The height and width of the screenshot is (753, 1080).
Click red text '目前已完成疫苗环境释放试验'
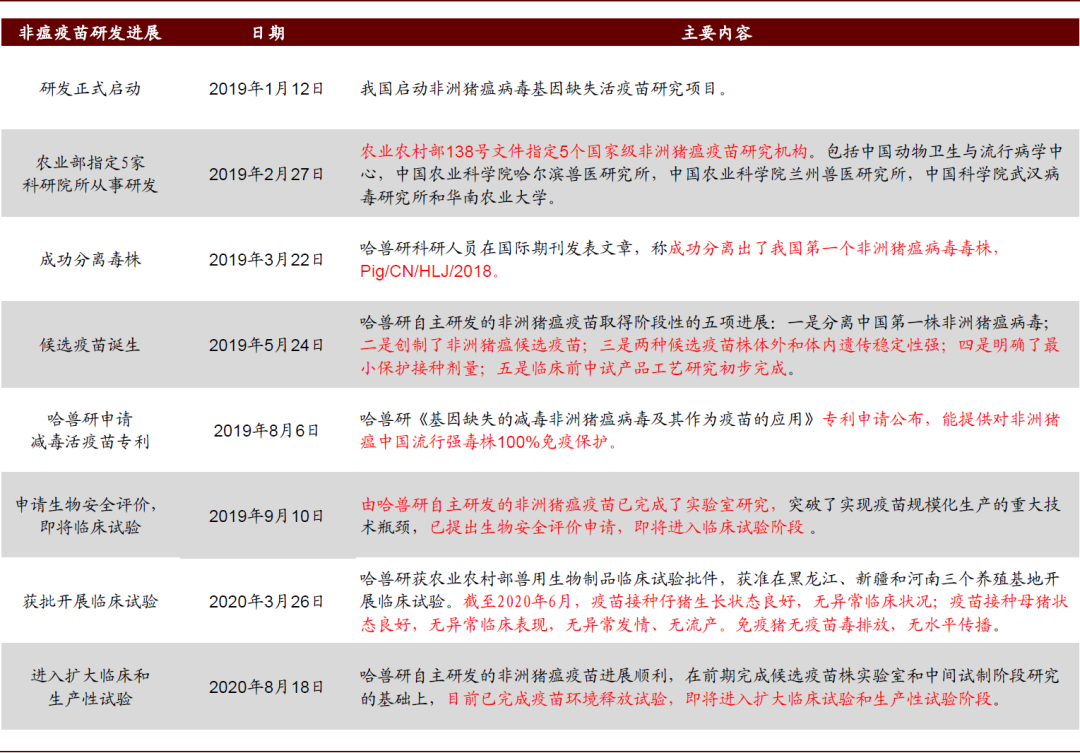(557, 699)
